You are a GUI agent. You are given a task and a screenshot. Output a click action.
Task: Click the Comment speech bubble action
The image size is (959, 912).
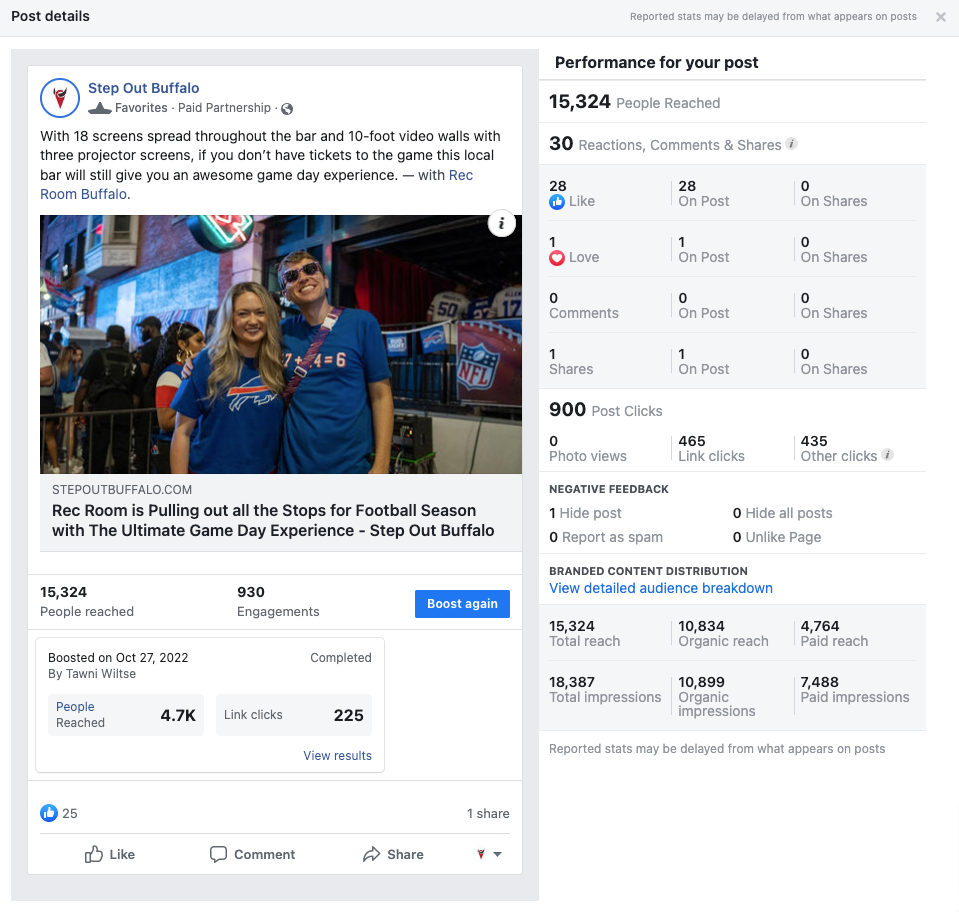[x=252, y=854]
